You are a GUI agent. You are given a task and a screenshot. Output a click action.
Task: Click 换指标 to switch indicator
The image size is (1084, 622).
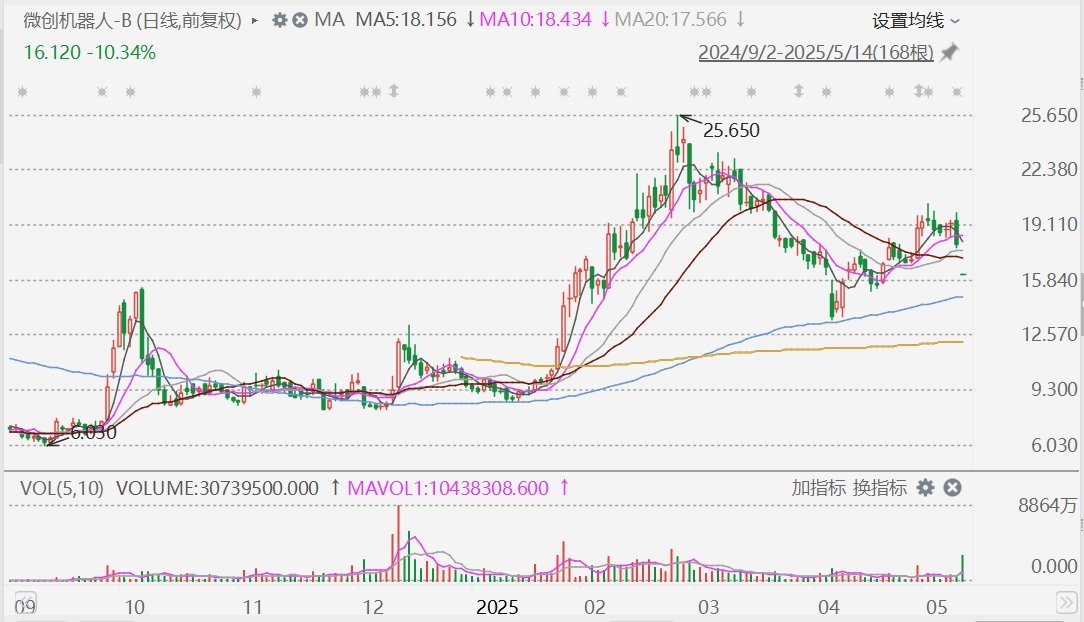pyautogui.click(x=879, y=488)
